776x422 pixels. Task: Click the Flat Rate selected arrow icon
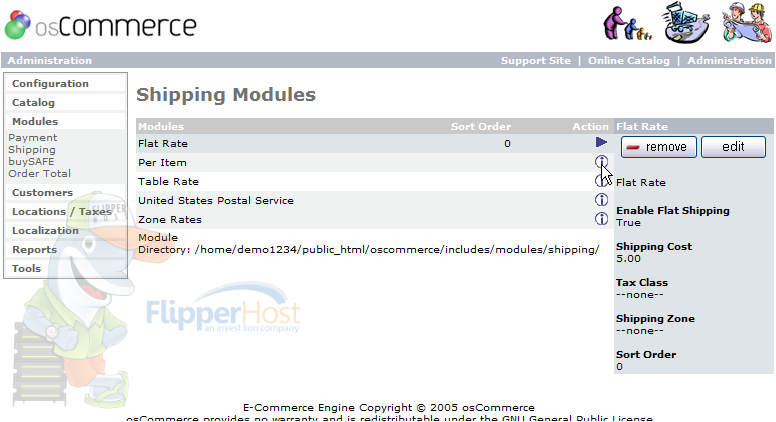(601, 143)
